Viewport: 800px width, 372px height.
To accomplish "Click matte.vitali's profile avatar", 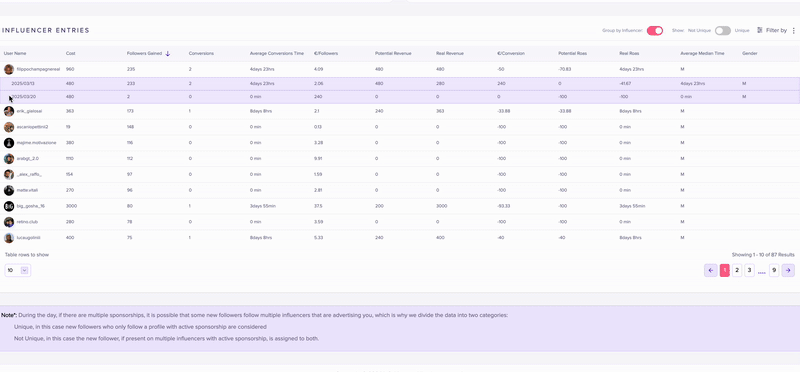I will pyautogui.click(x=9, y=190).
